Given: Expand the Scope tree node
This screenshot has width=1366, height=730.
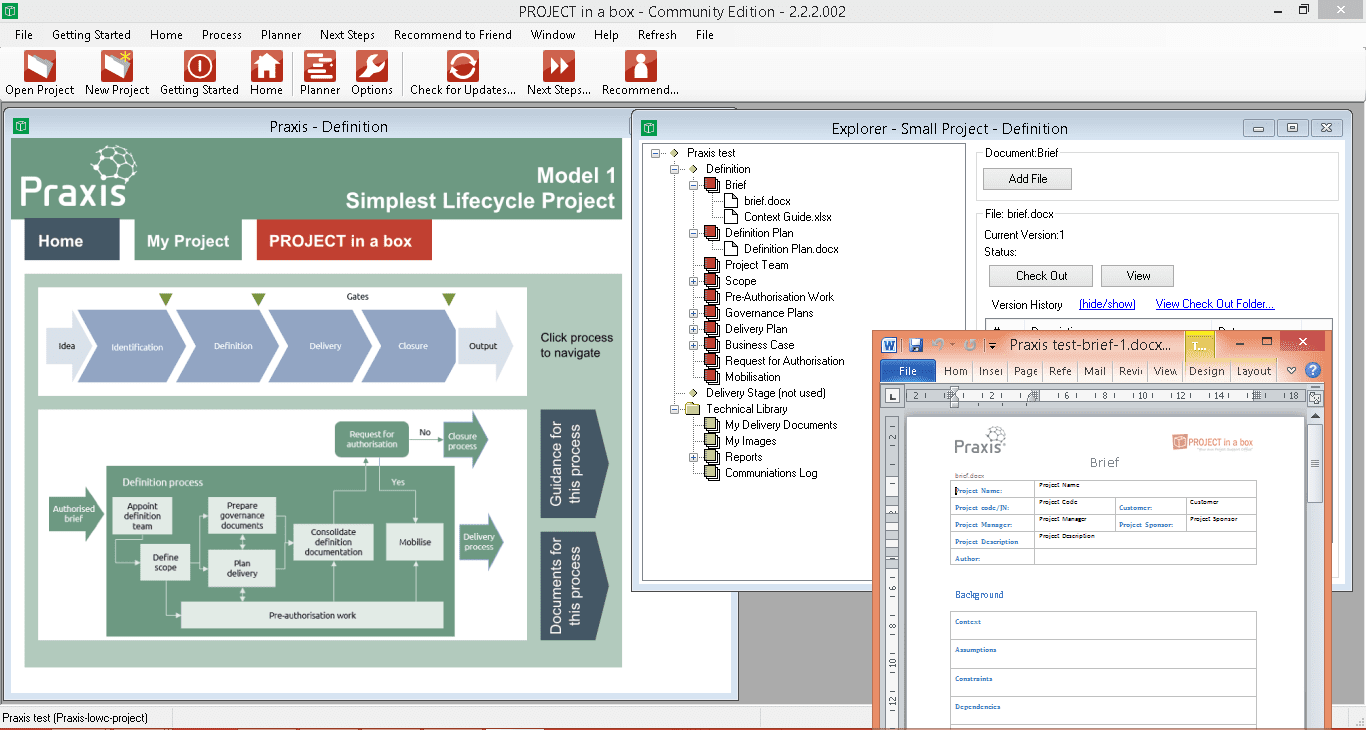Looking at the screenshot, I should 694,281.
